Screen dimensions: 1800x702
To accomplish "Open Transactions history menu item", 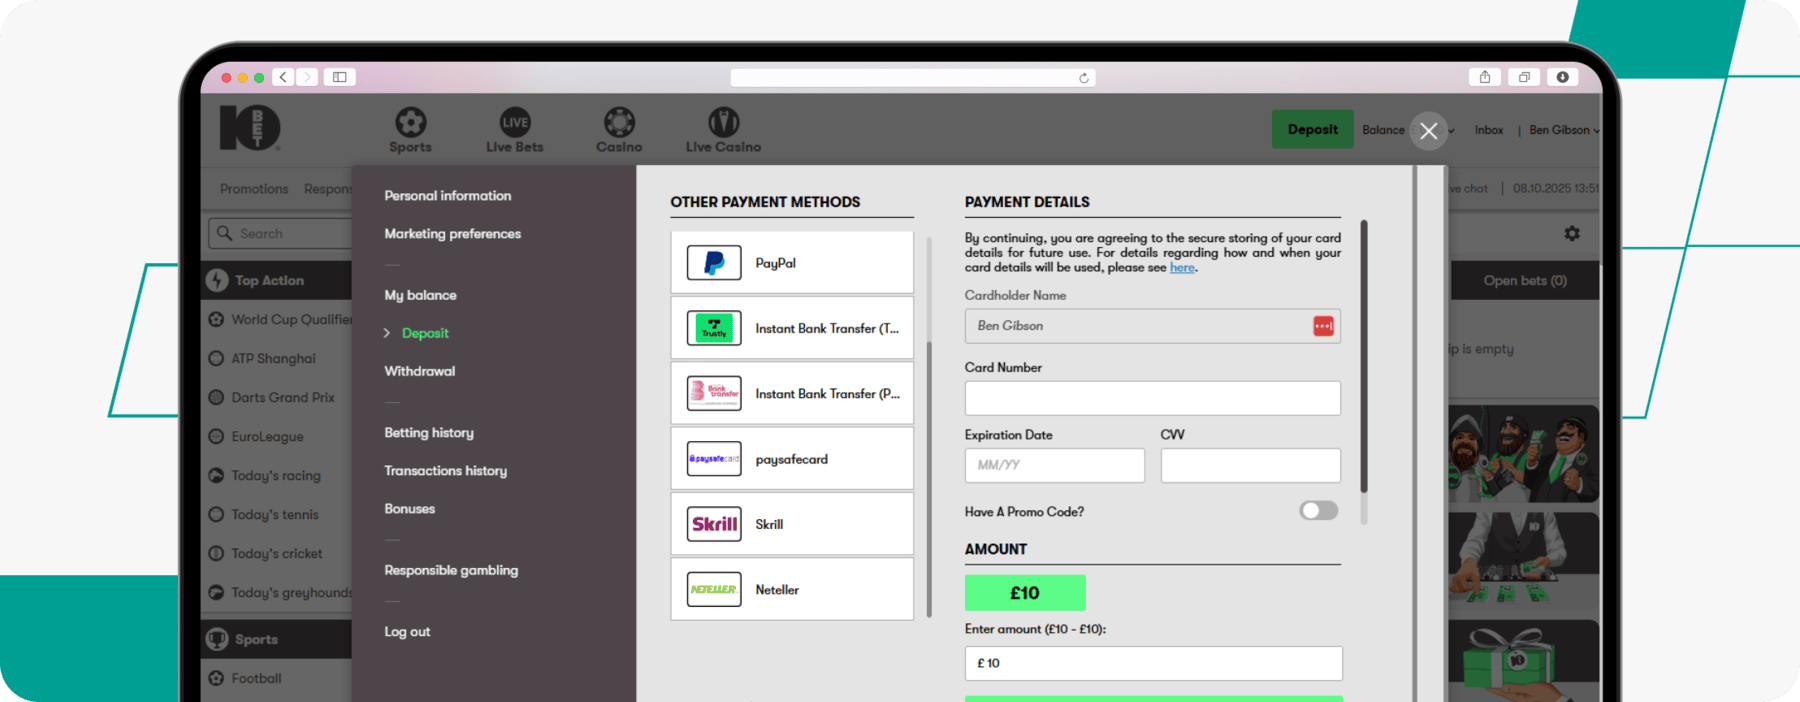I will click(446, 471).
